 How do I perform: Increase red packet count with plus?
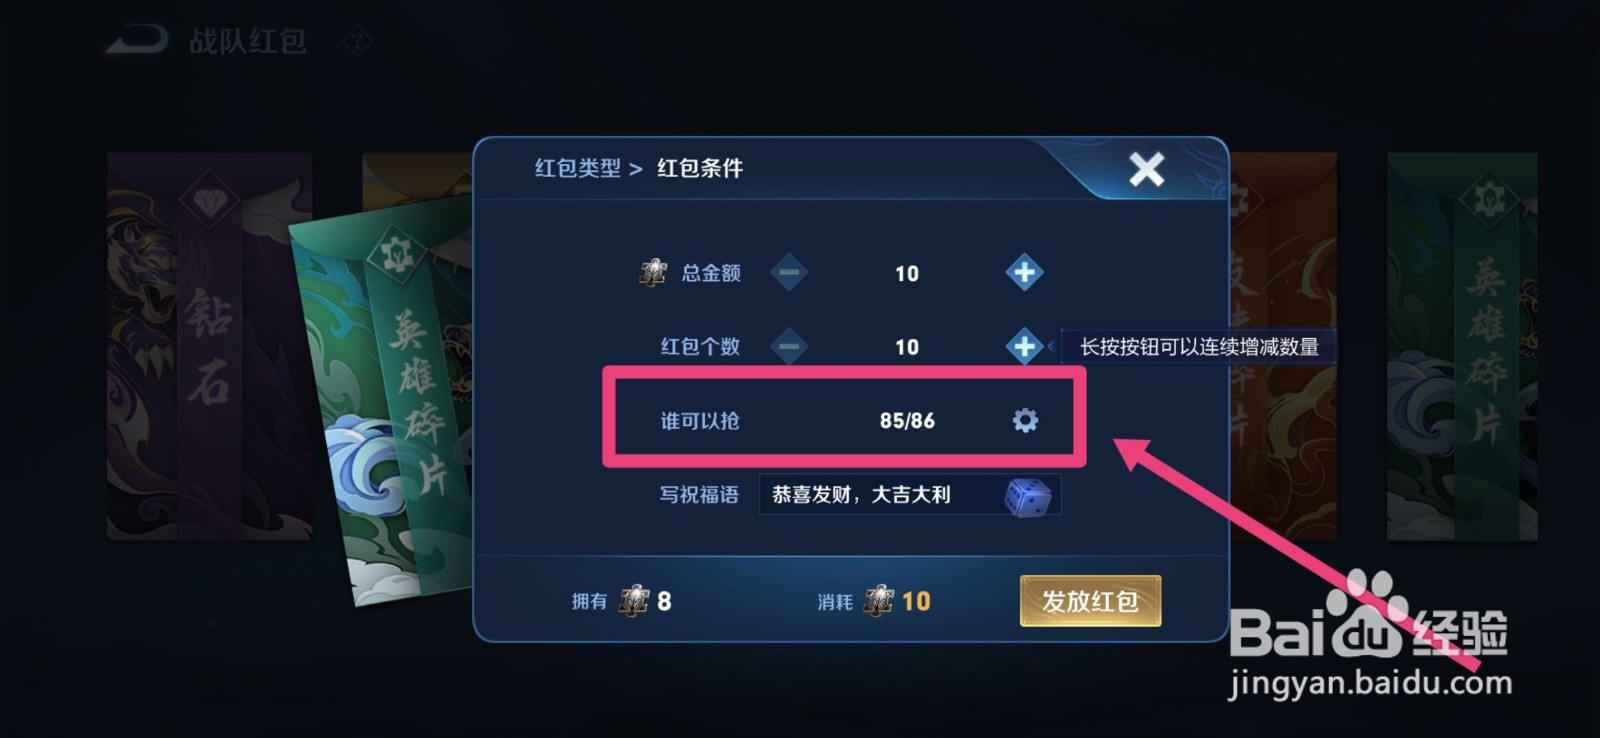(1023, 346)
